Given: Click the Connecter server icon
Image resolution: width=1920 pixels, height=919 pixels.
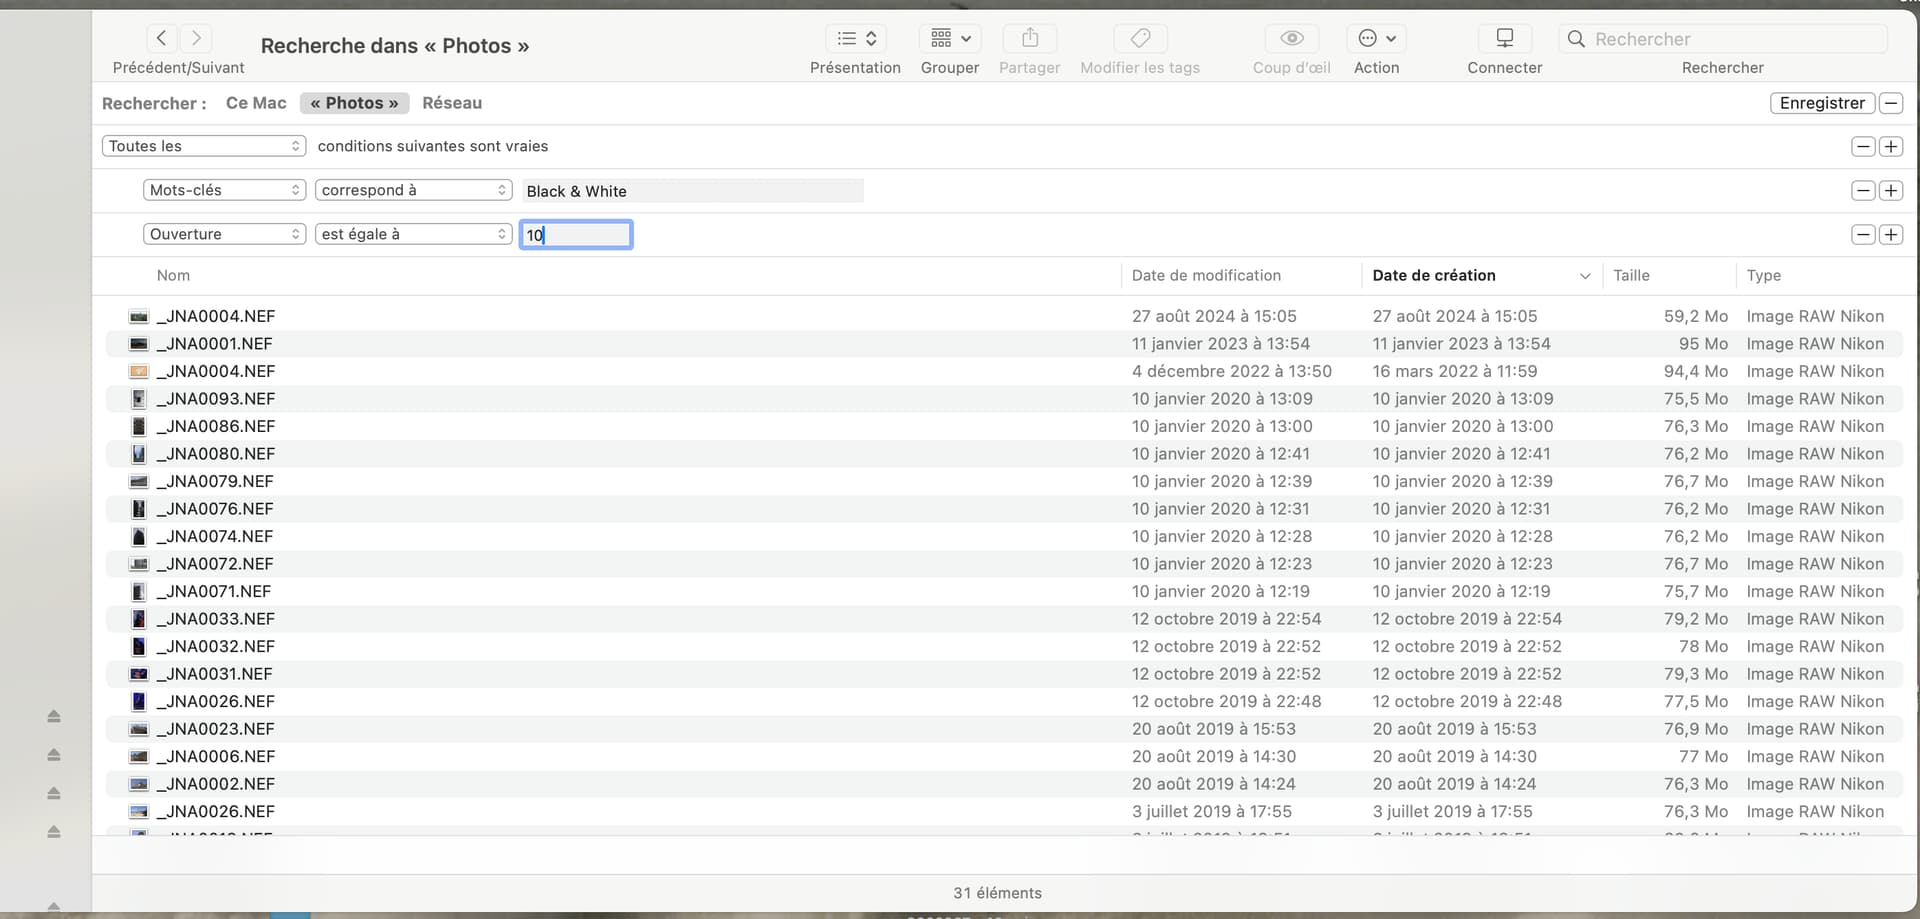Looking at the screenshot, I should click(x=1504, y=39).
